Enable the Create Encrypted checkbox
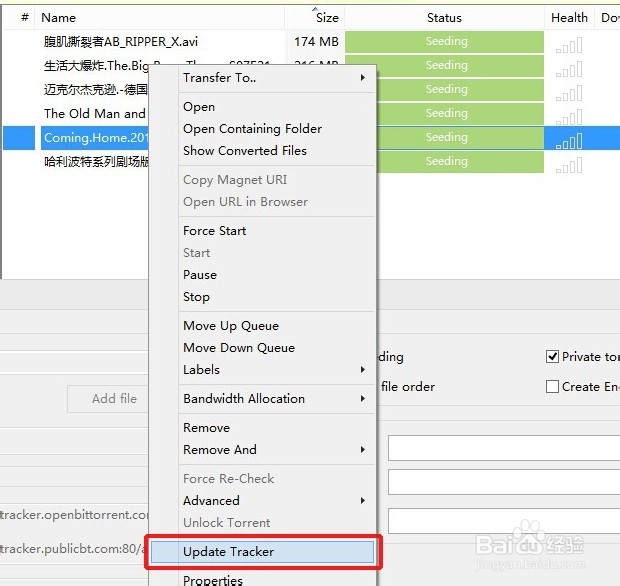The image size is (620, 586). [x=552, y=387]
